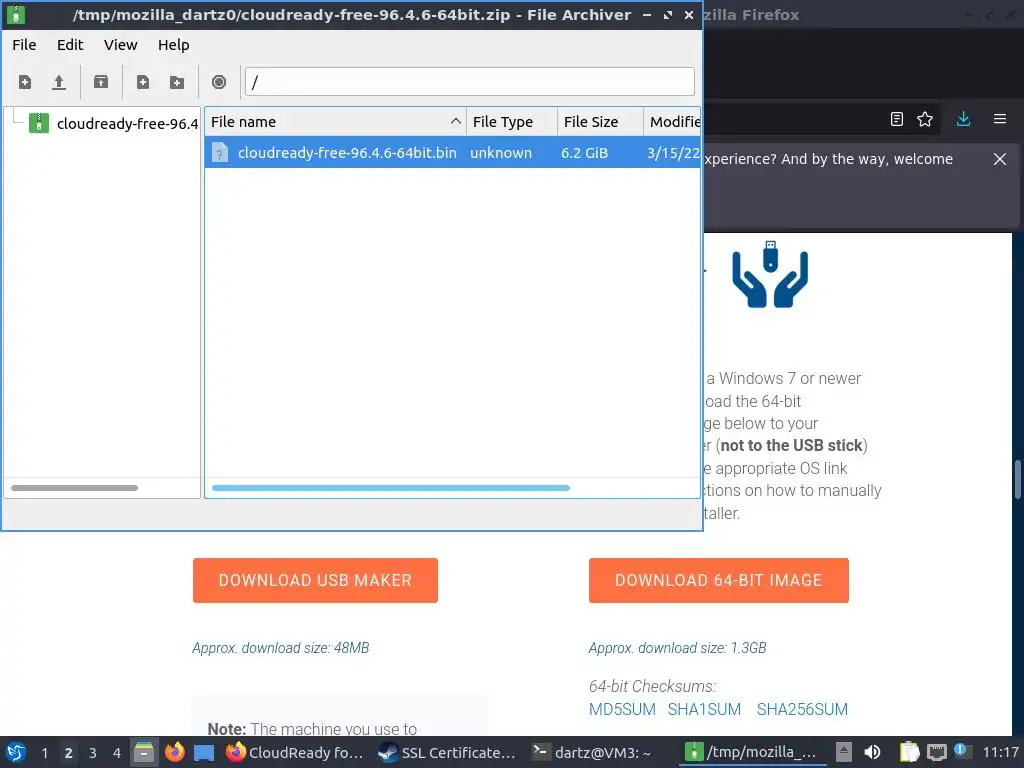Sort by the Modified column header
Viewport: 1024px width, 768px height.
point(672,122)
